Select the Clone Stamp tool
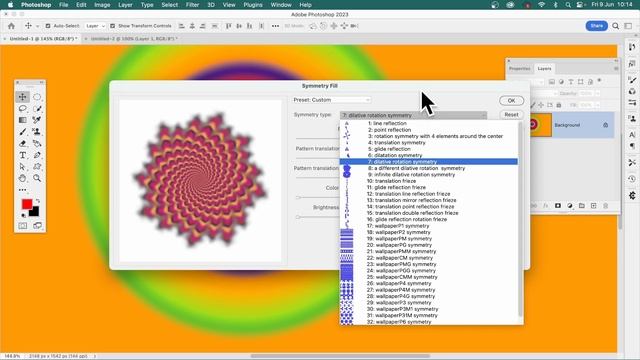 click(37, 132)
